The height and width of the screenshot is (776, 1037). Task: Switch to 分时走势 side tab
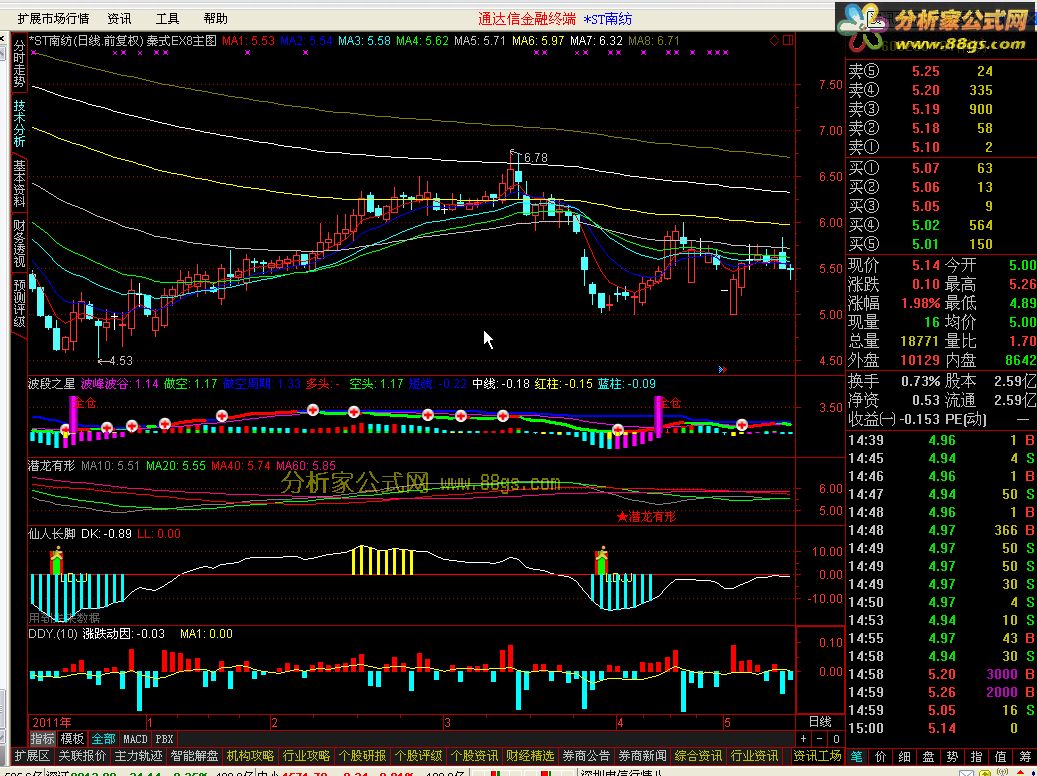pyautogui.click(x=19, y=64)
